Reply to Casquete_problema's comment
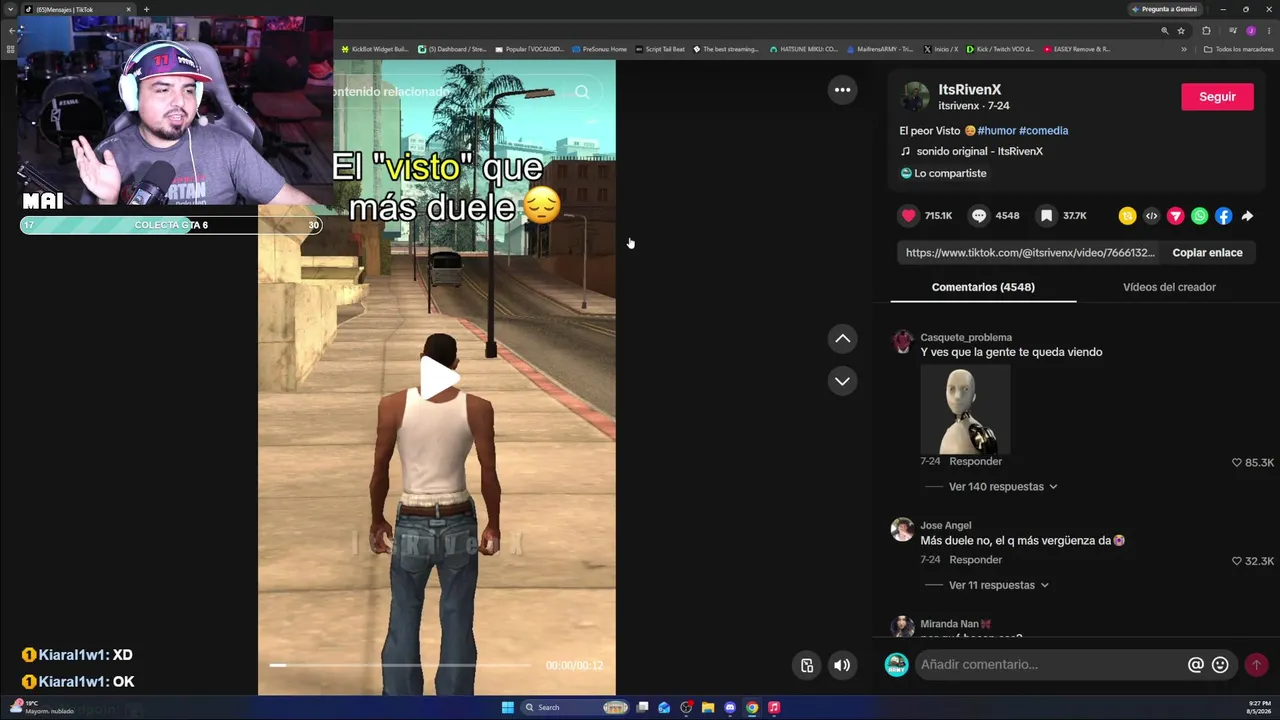1280x720 pixels. tap(975, 461)
